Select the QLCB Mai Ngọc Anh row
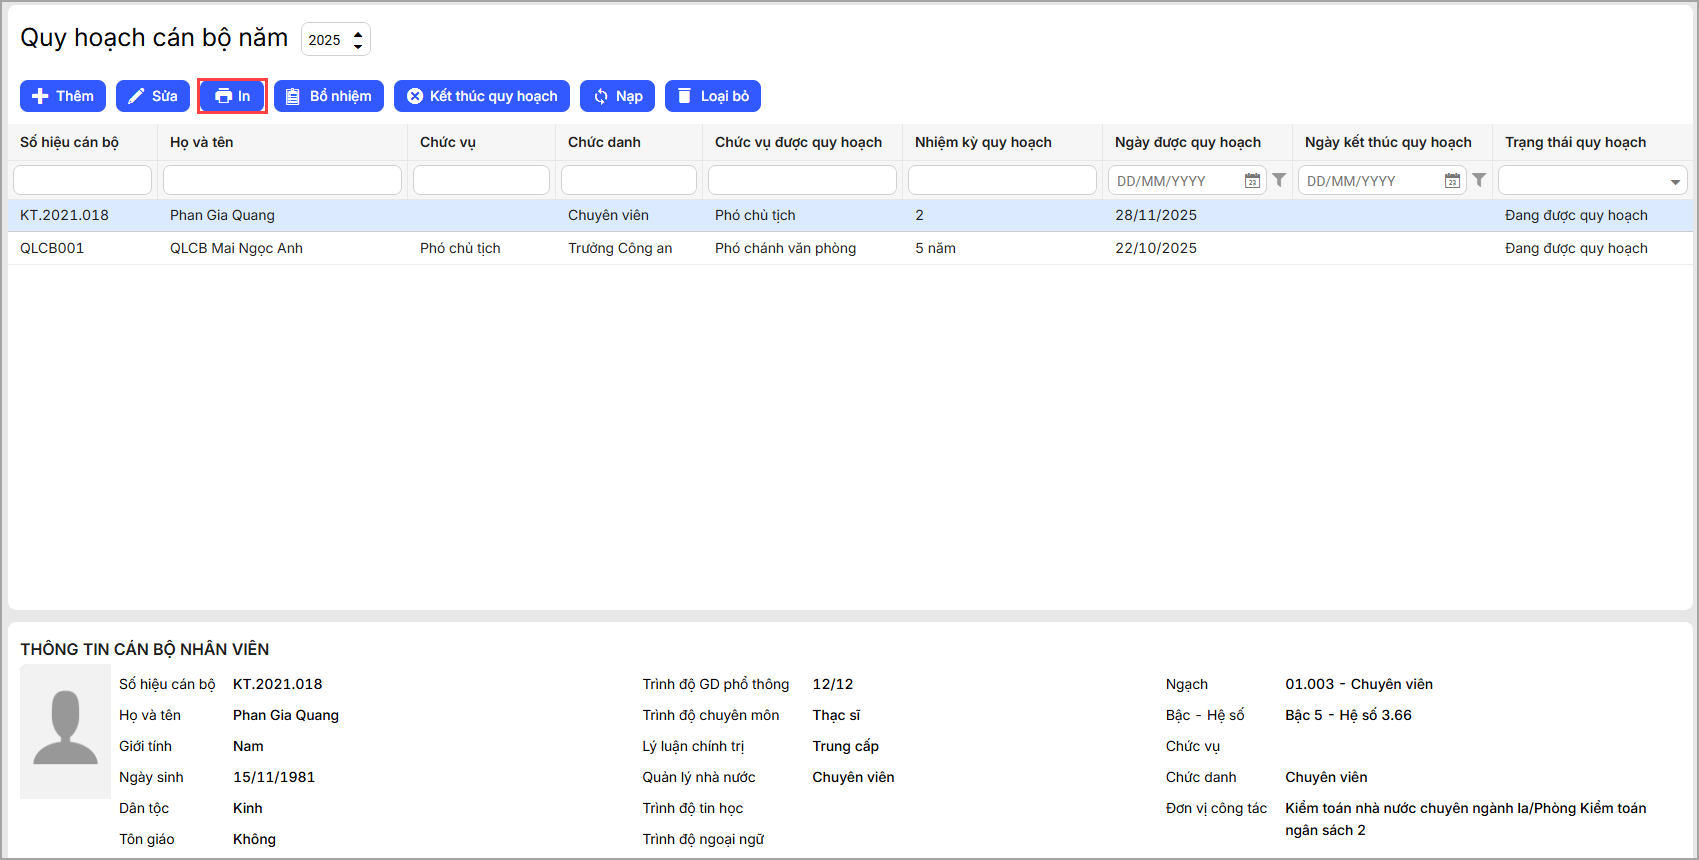 (236, 248)
